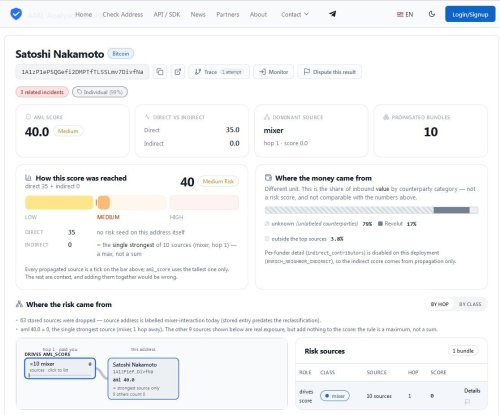500x415 pixels.
Task: Expand the Contact menu
Action: pos(295,14)
